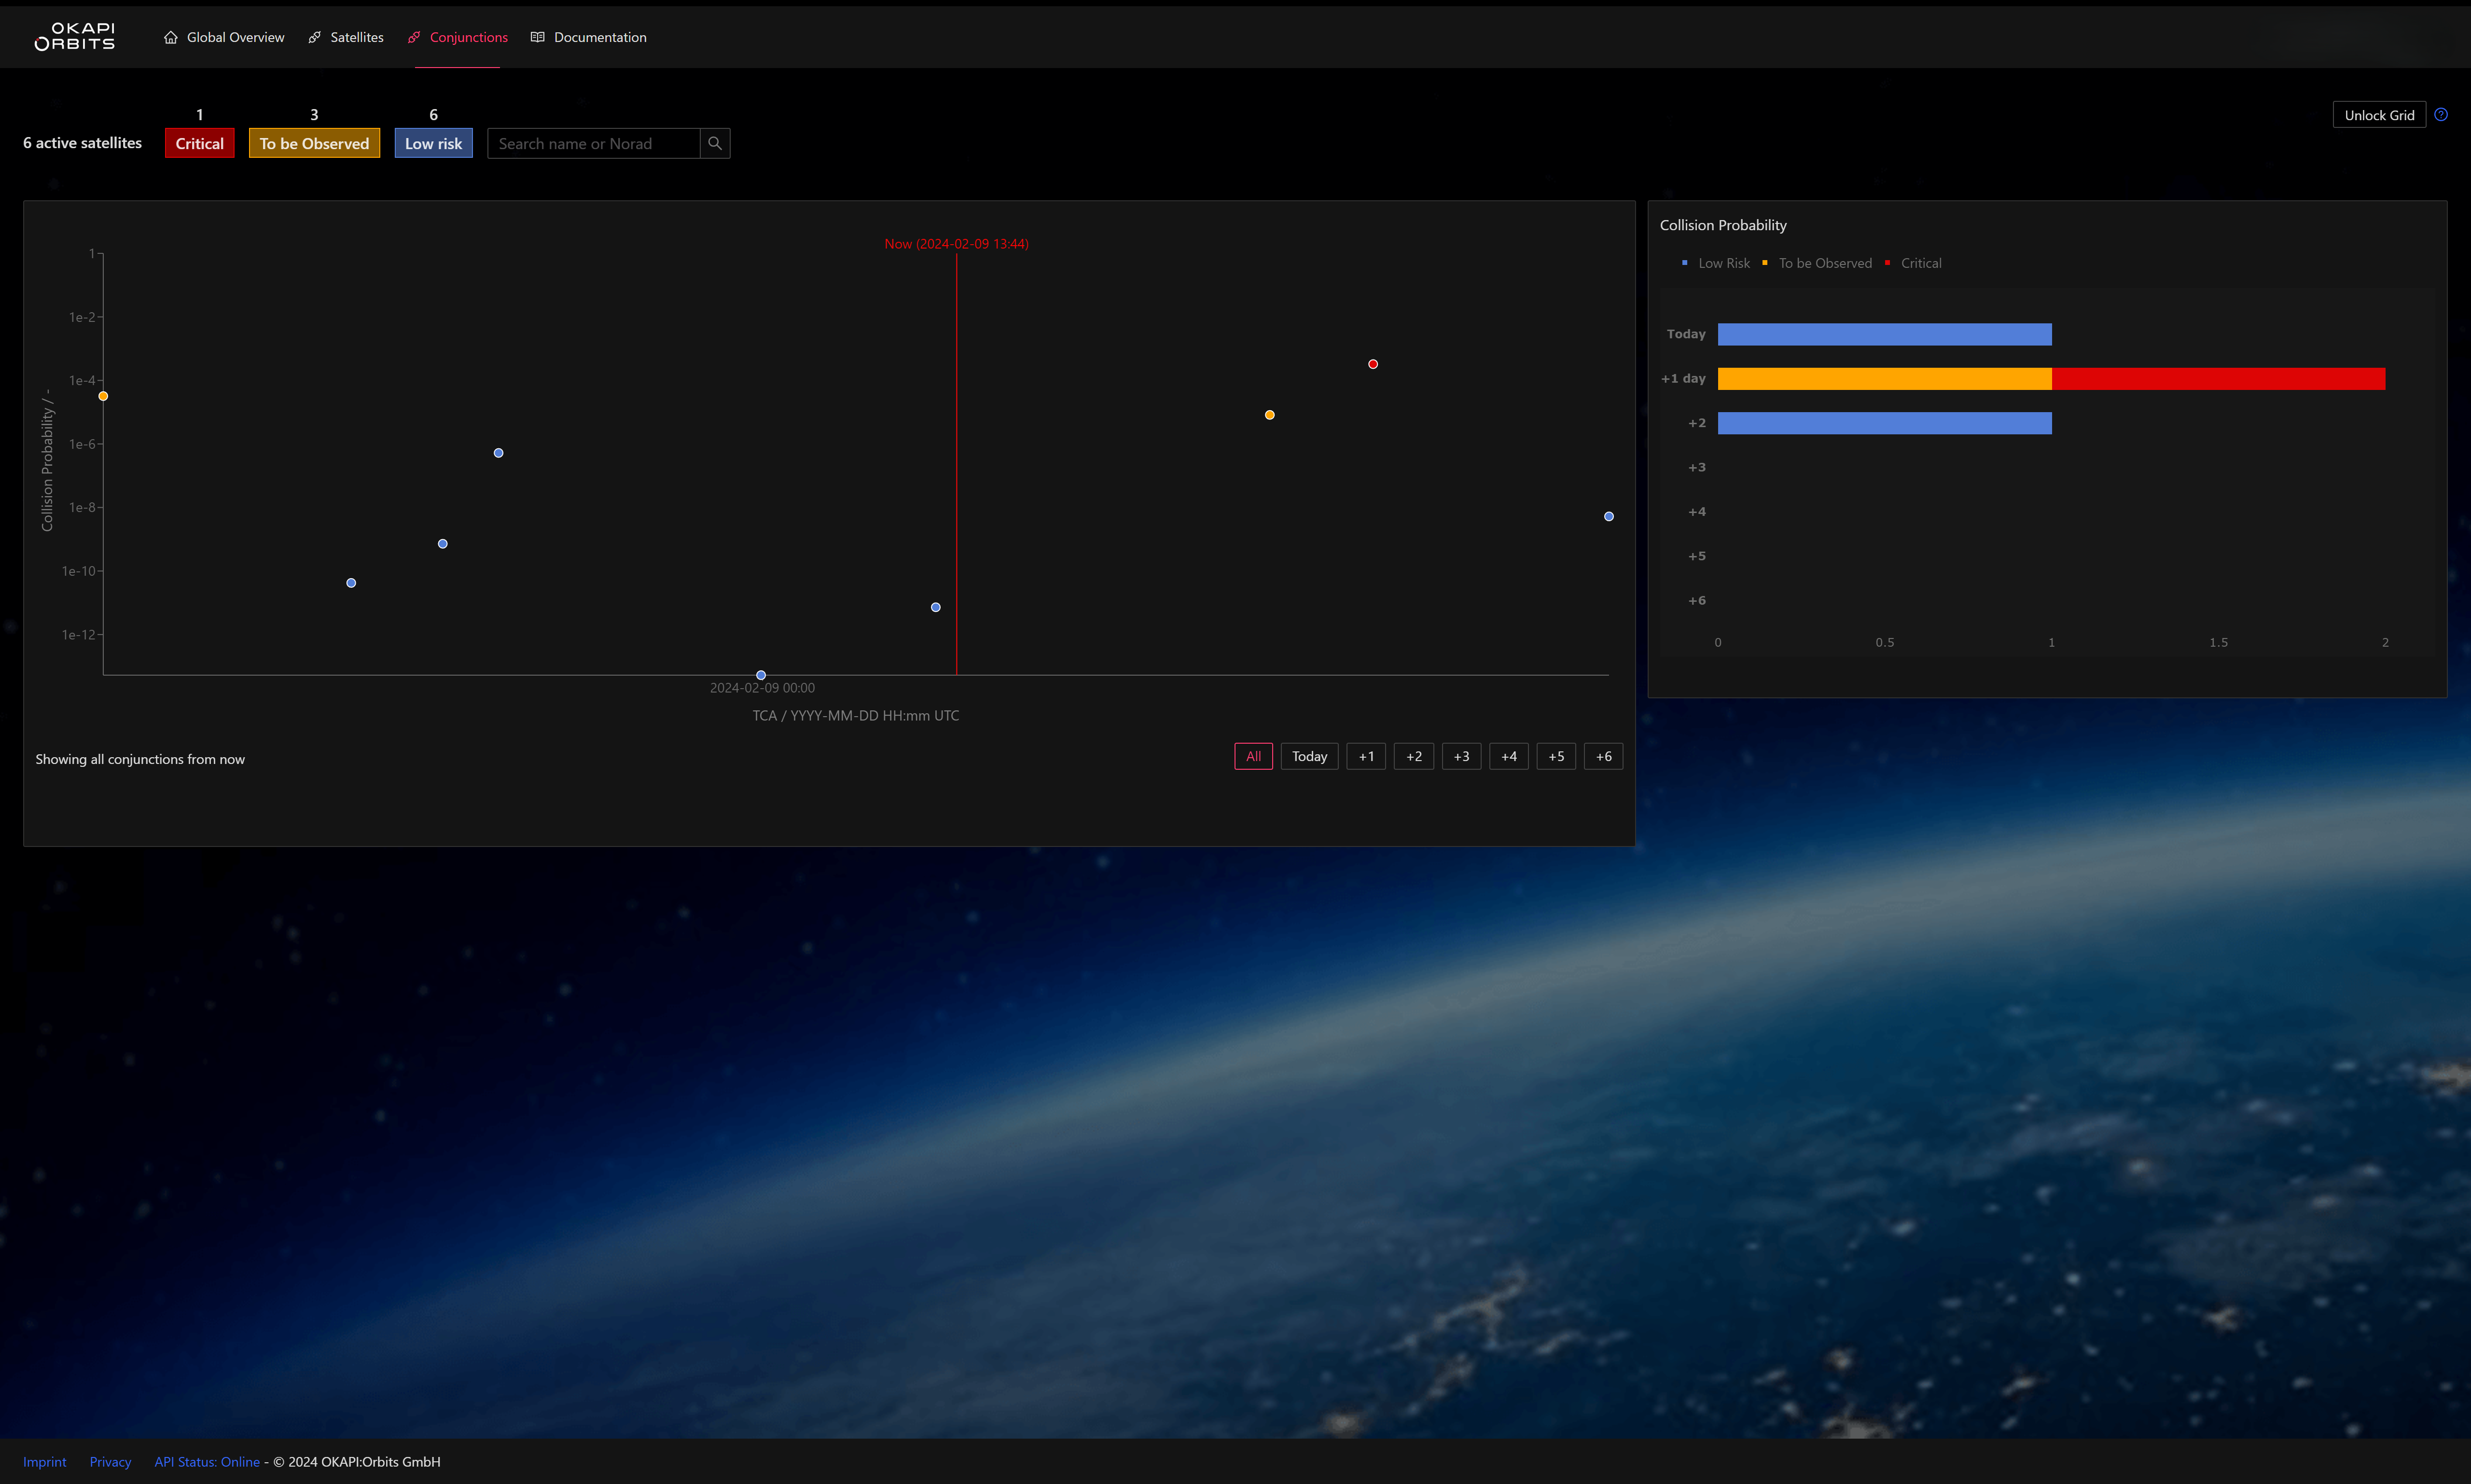Click the Showing all conjunctions from now text
The width and height of the screenshot is (2471, 1484).
click(140, 759)
